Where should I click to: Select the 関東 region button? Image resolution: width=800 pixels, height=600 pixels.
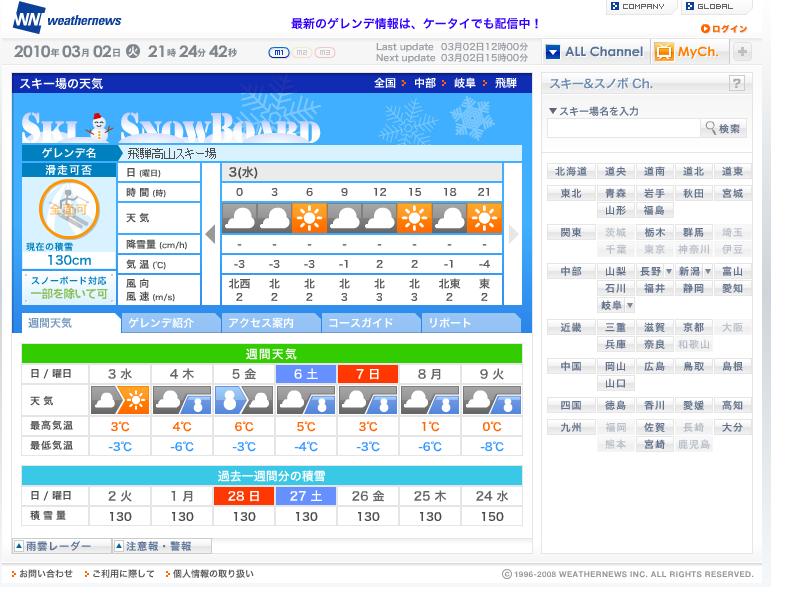571,233
